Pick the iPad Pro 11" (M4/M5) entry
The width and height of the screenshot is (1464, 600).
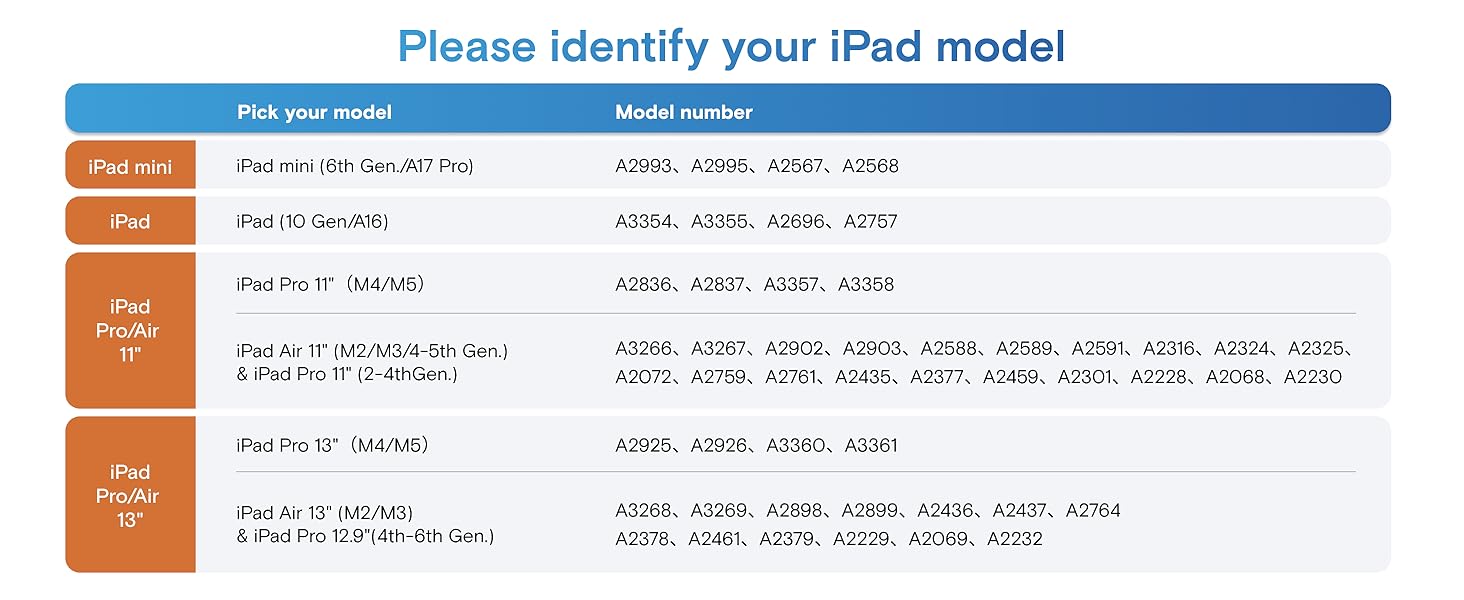coord(331,284)
